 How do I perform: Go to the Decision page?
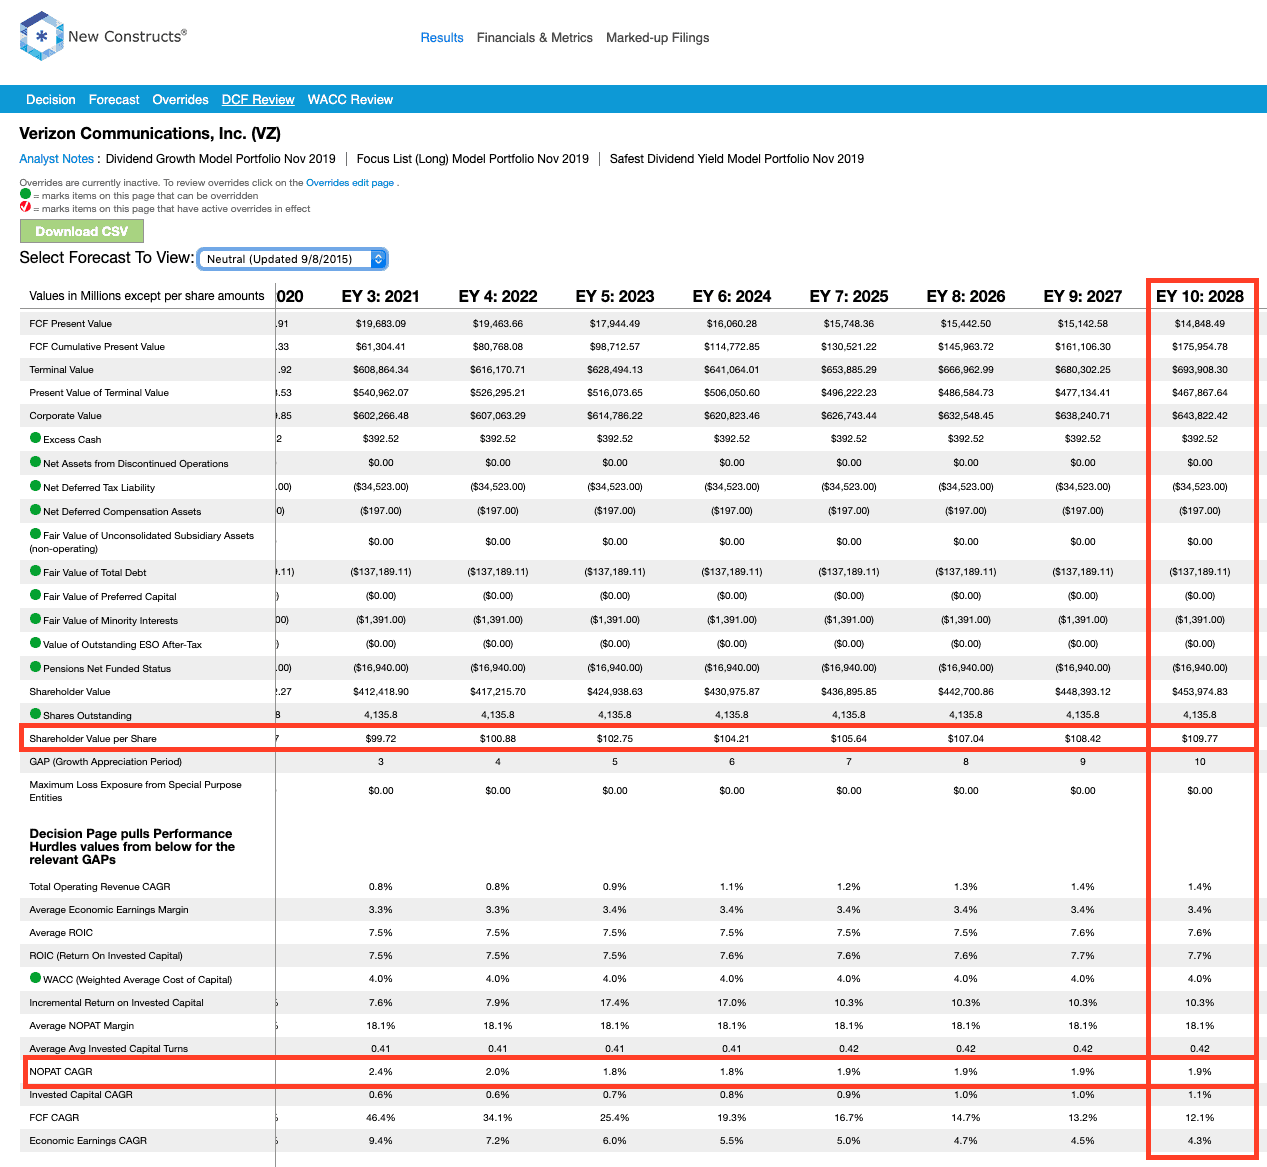[x=51, y=100]
